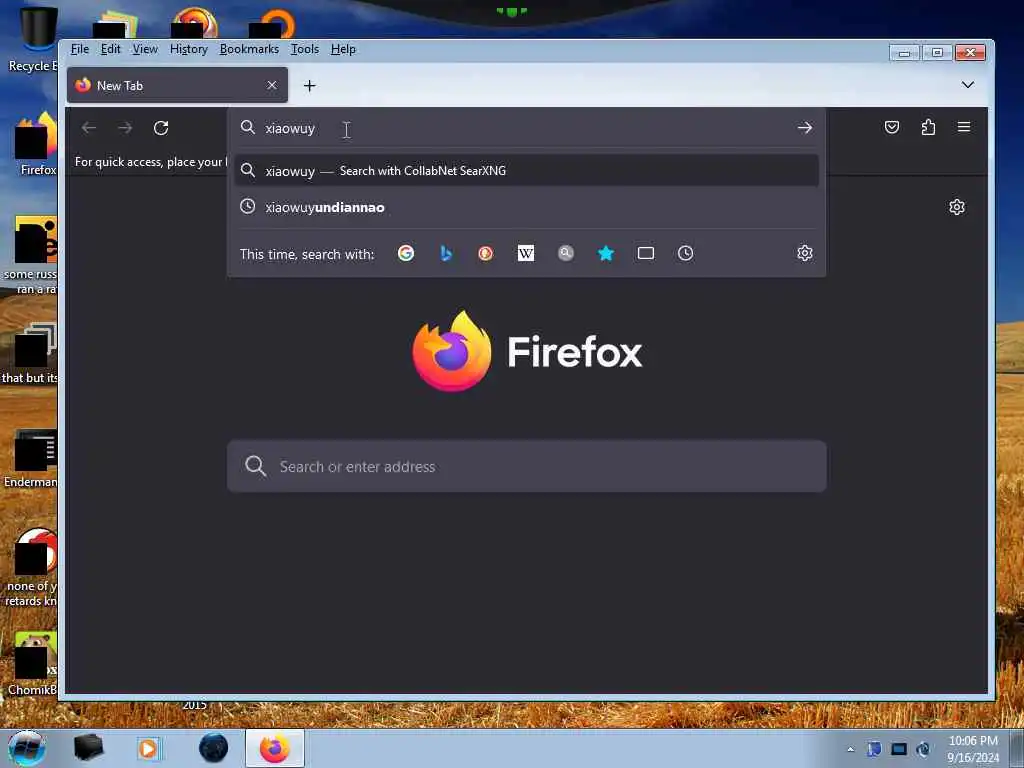Viewport: 1024px width, 768px height.
Task: Search this time with Wikipedia
Action: click(x=526, y=253)
